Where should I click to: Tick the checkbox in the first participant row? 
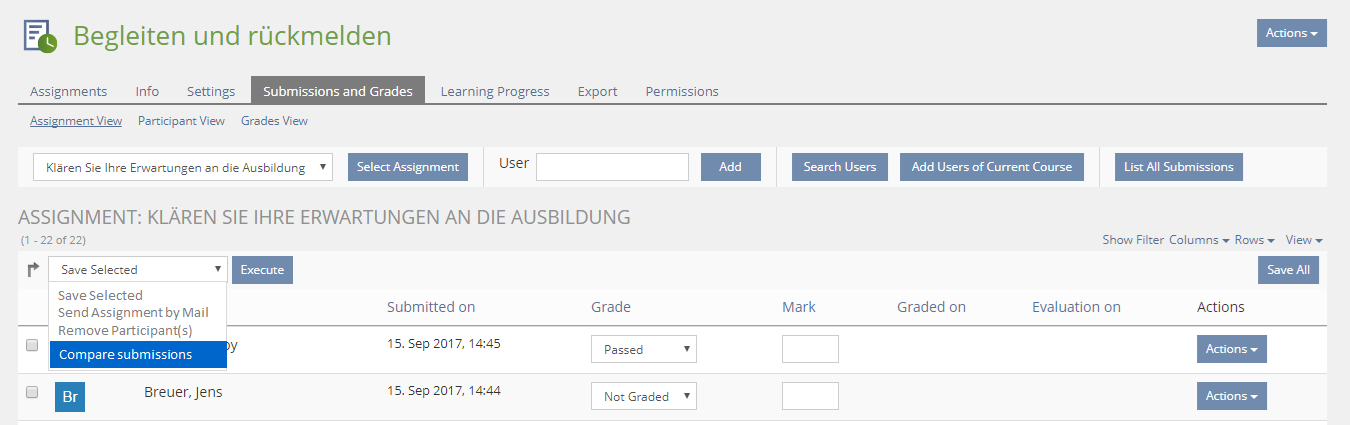coord(32,346)
